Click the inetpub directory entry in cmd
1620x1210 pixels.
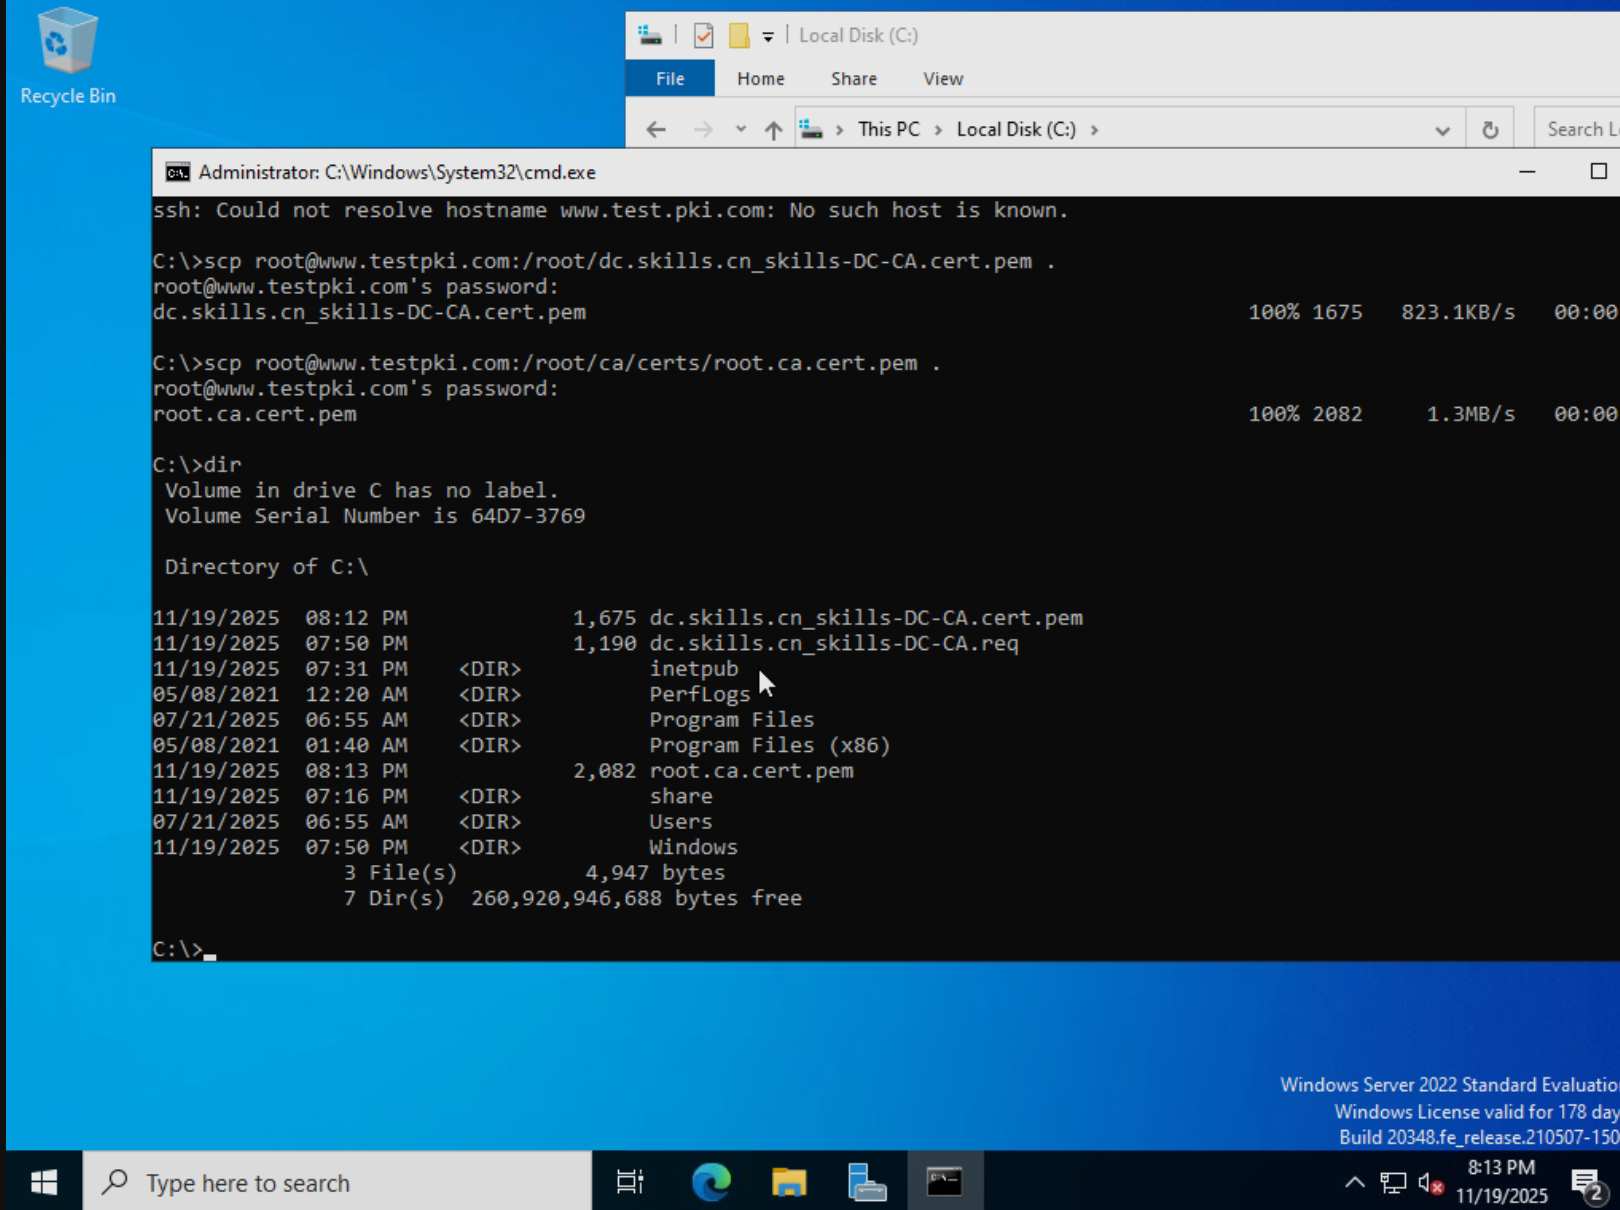tap(694, 669)
